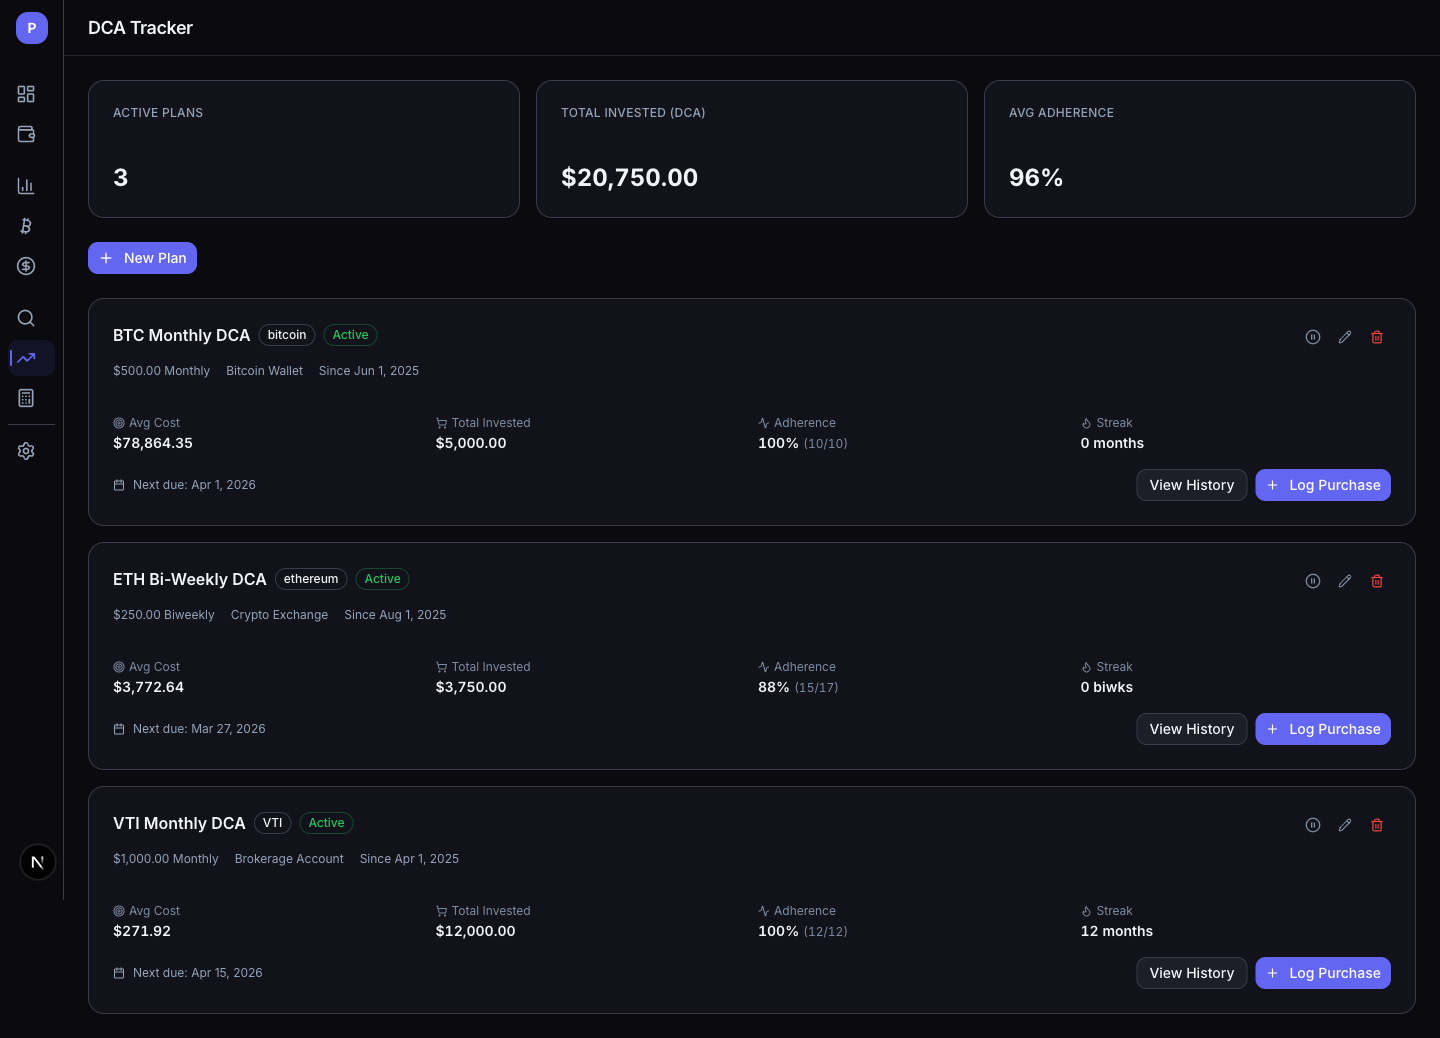
Task: Click the round N badge in sidebar
Action: tap(38, 862)
